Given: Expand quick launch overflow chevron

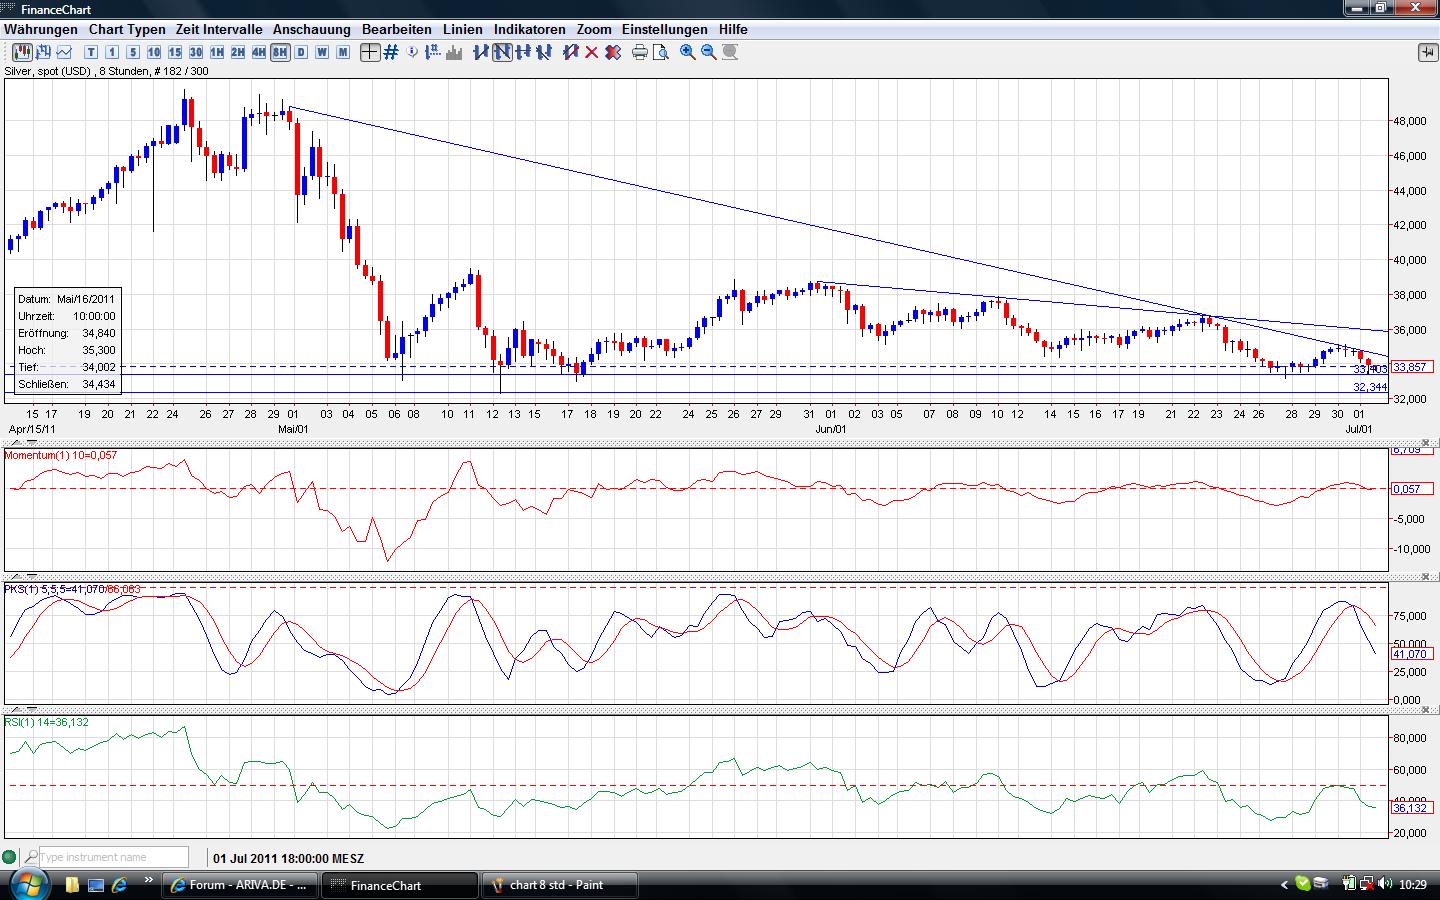Looking at the screenshot, I should 149,881.
